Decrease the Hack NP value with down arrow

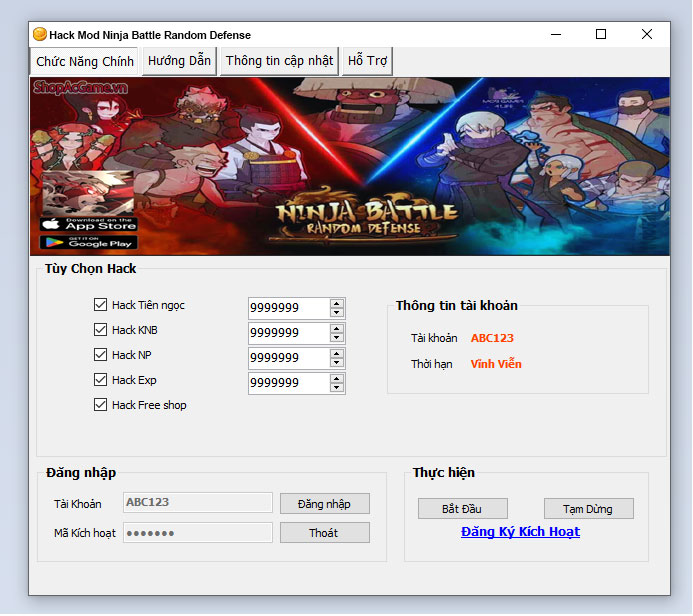tap(337, 363)
